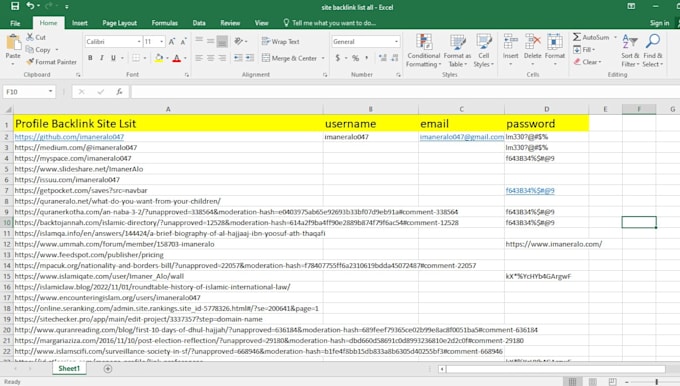Toggle Wrap Text

(281, 42)
